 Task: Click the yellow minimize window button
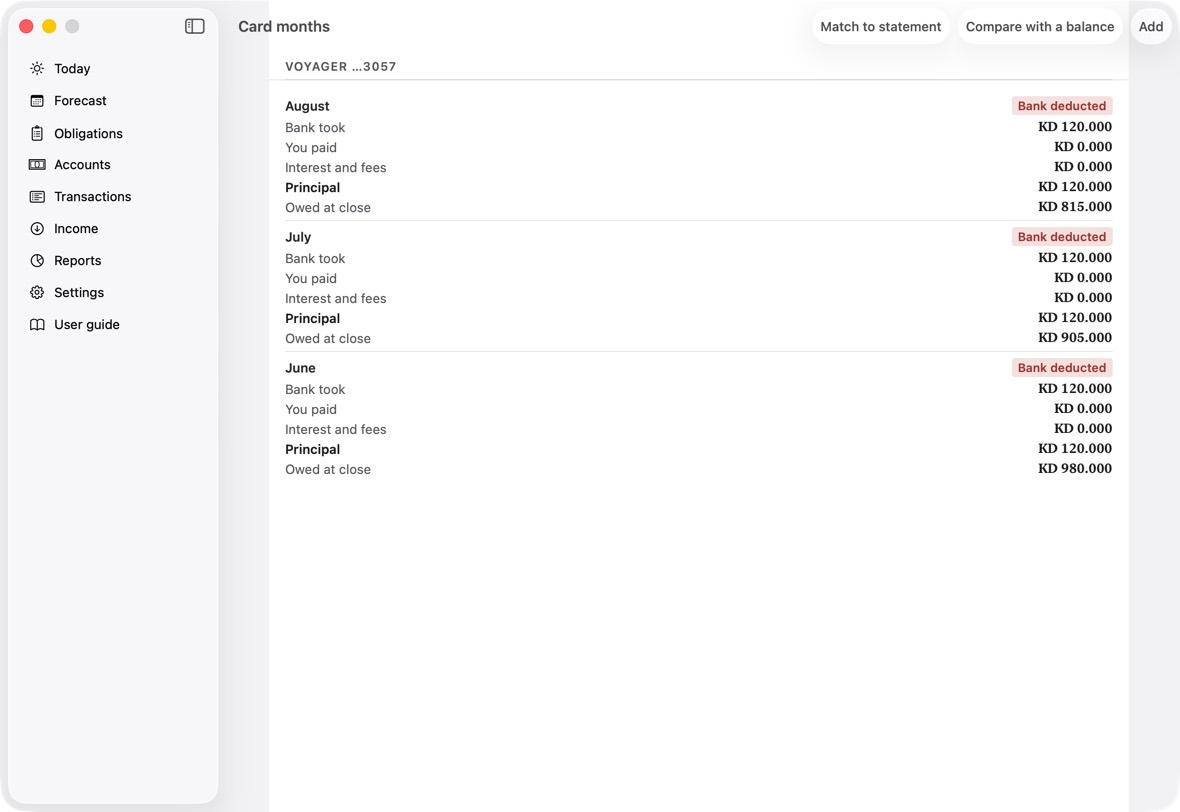[49, 26]
